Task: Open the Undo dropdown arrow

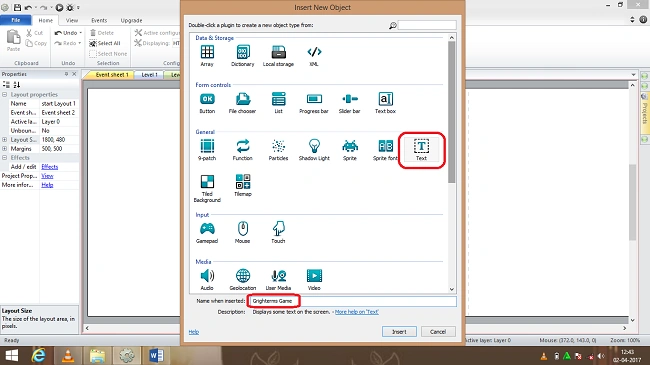Action: (x=80, y=33)
